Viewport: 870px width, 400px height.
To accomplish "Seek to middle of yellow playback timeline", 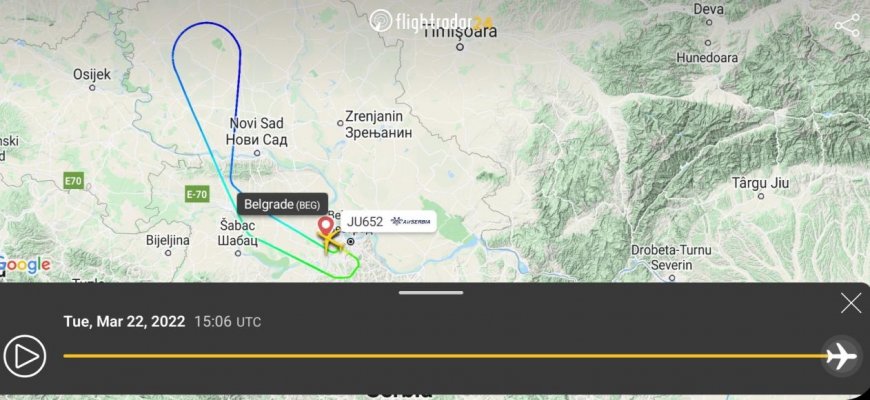I will tap(444, 356).
